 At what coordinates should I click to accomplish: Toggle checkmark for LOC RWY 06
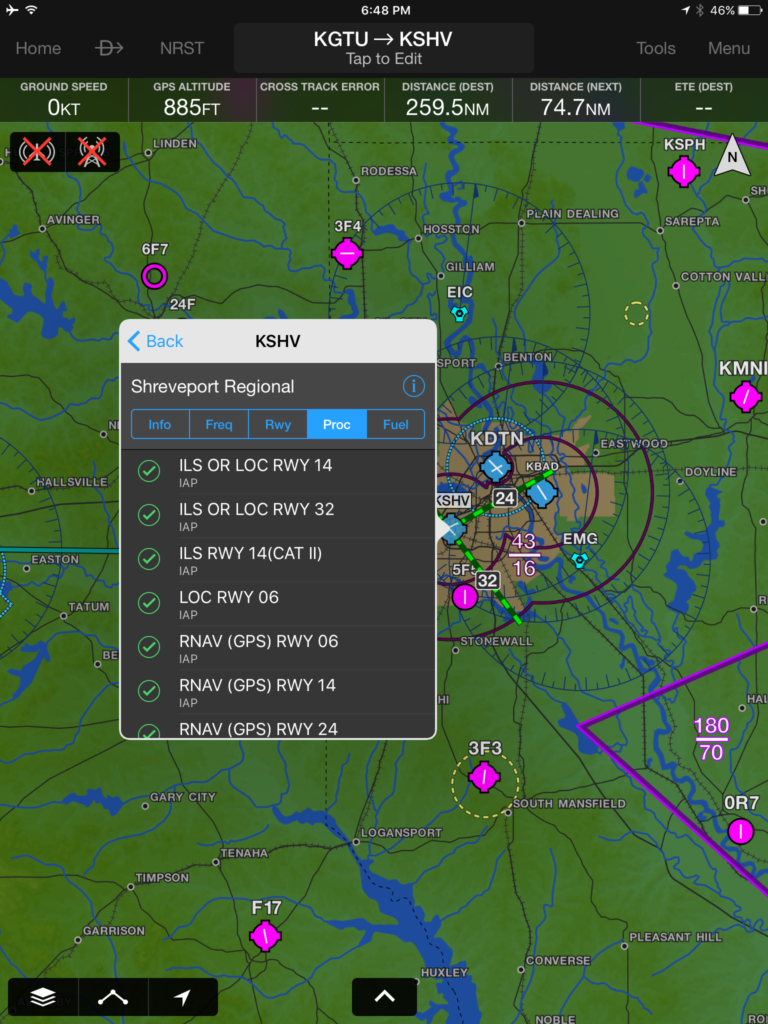click(149, 604)
